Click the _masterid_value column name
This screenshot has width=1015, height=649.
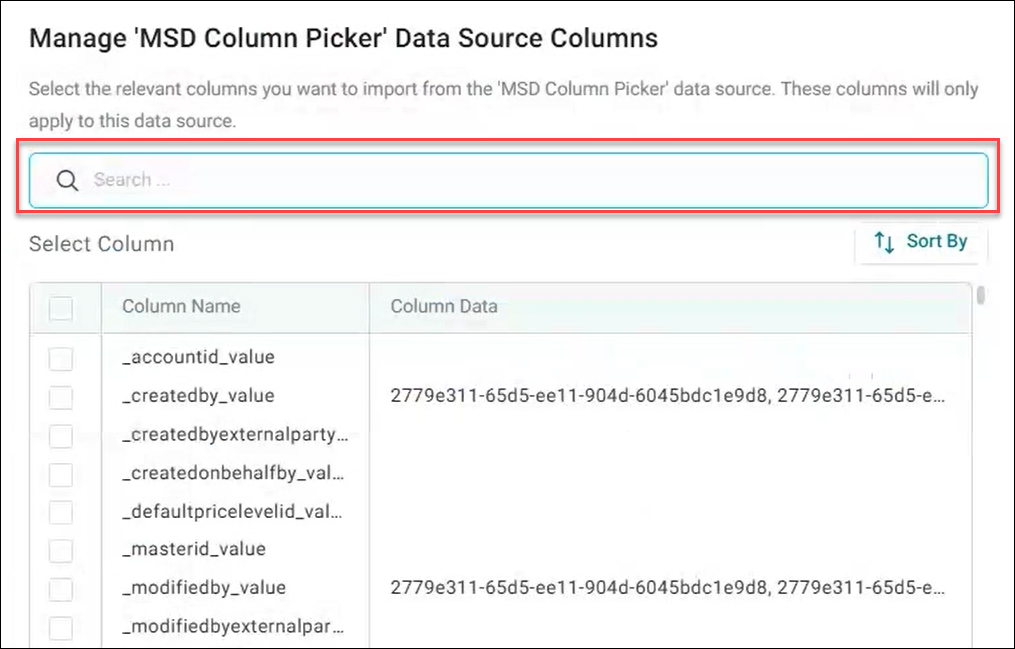click(x=194, y=549)
